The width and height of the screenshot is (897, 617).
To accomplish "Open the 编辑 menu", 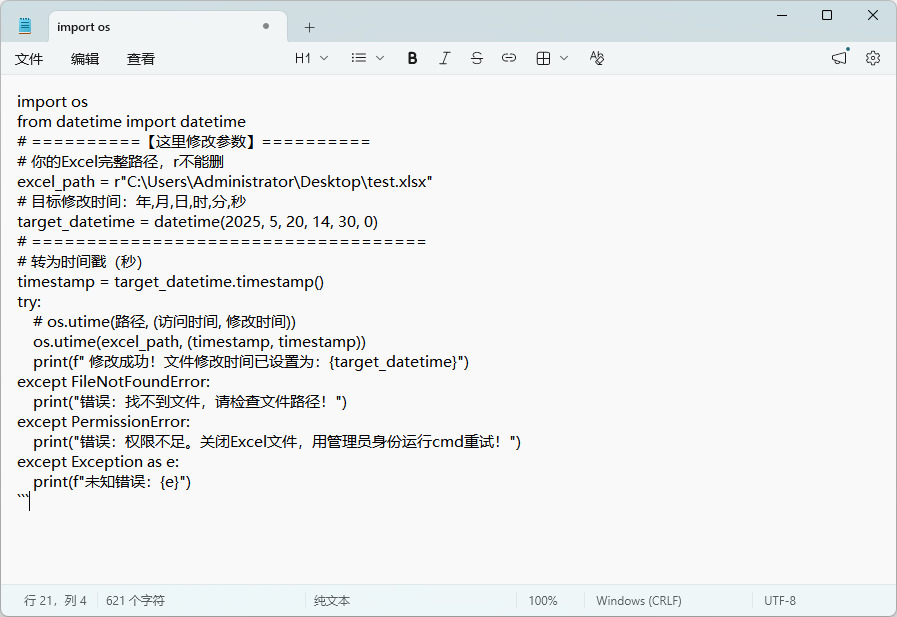I will click(x=85, y=59).
